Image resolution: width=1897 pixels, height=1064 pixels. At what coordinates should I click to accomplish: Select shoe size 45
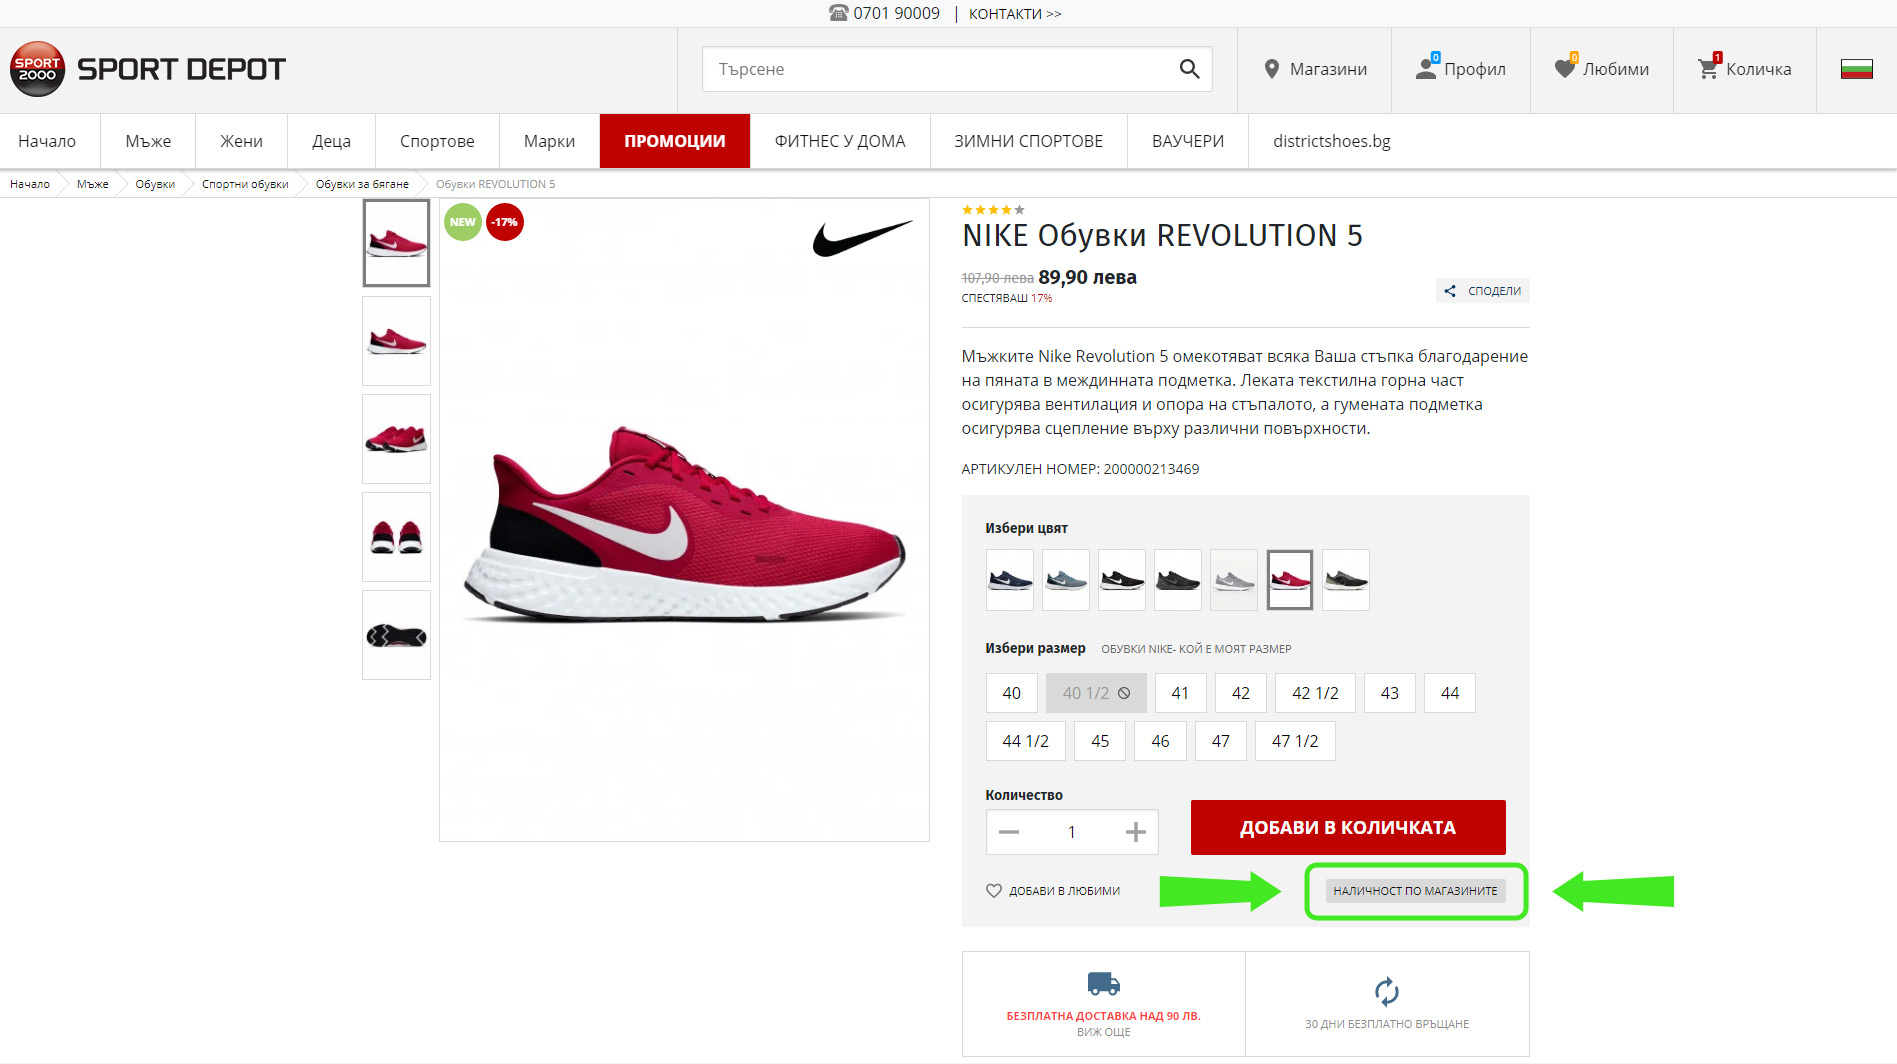pos(1100,741)
